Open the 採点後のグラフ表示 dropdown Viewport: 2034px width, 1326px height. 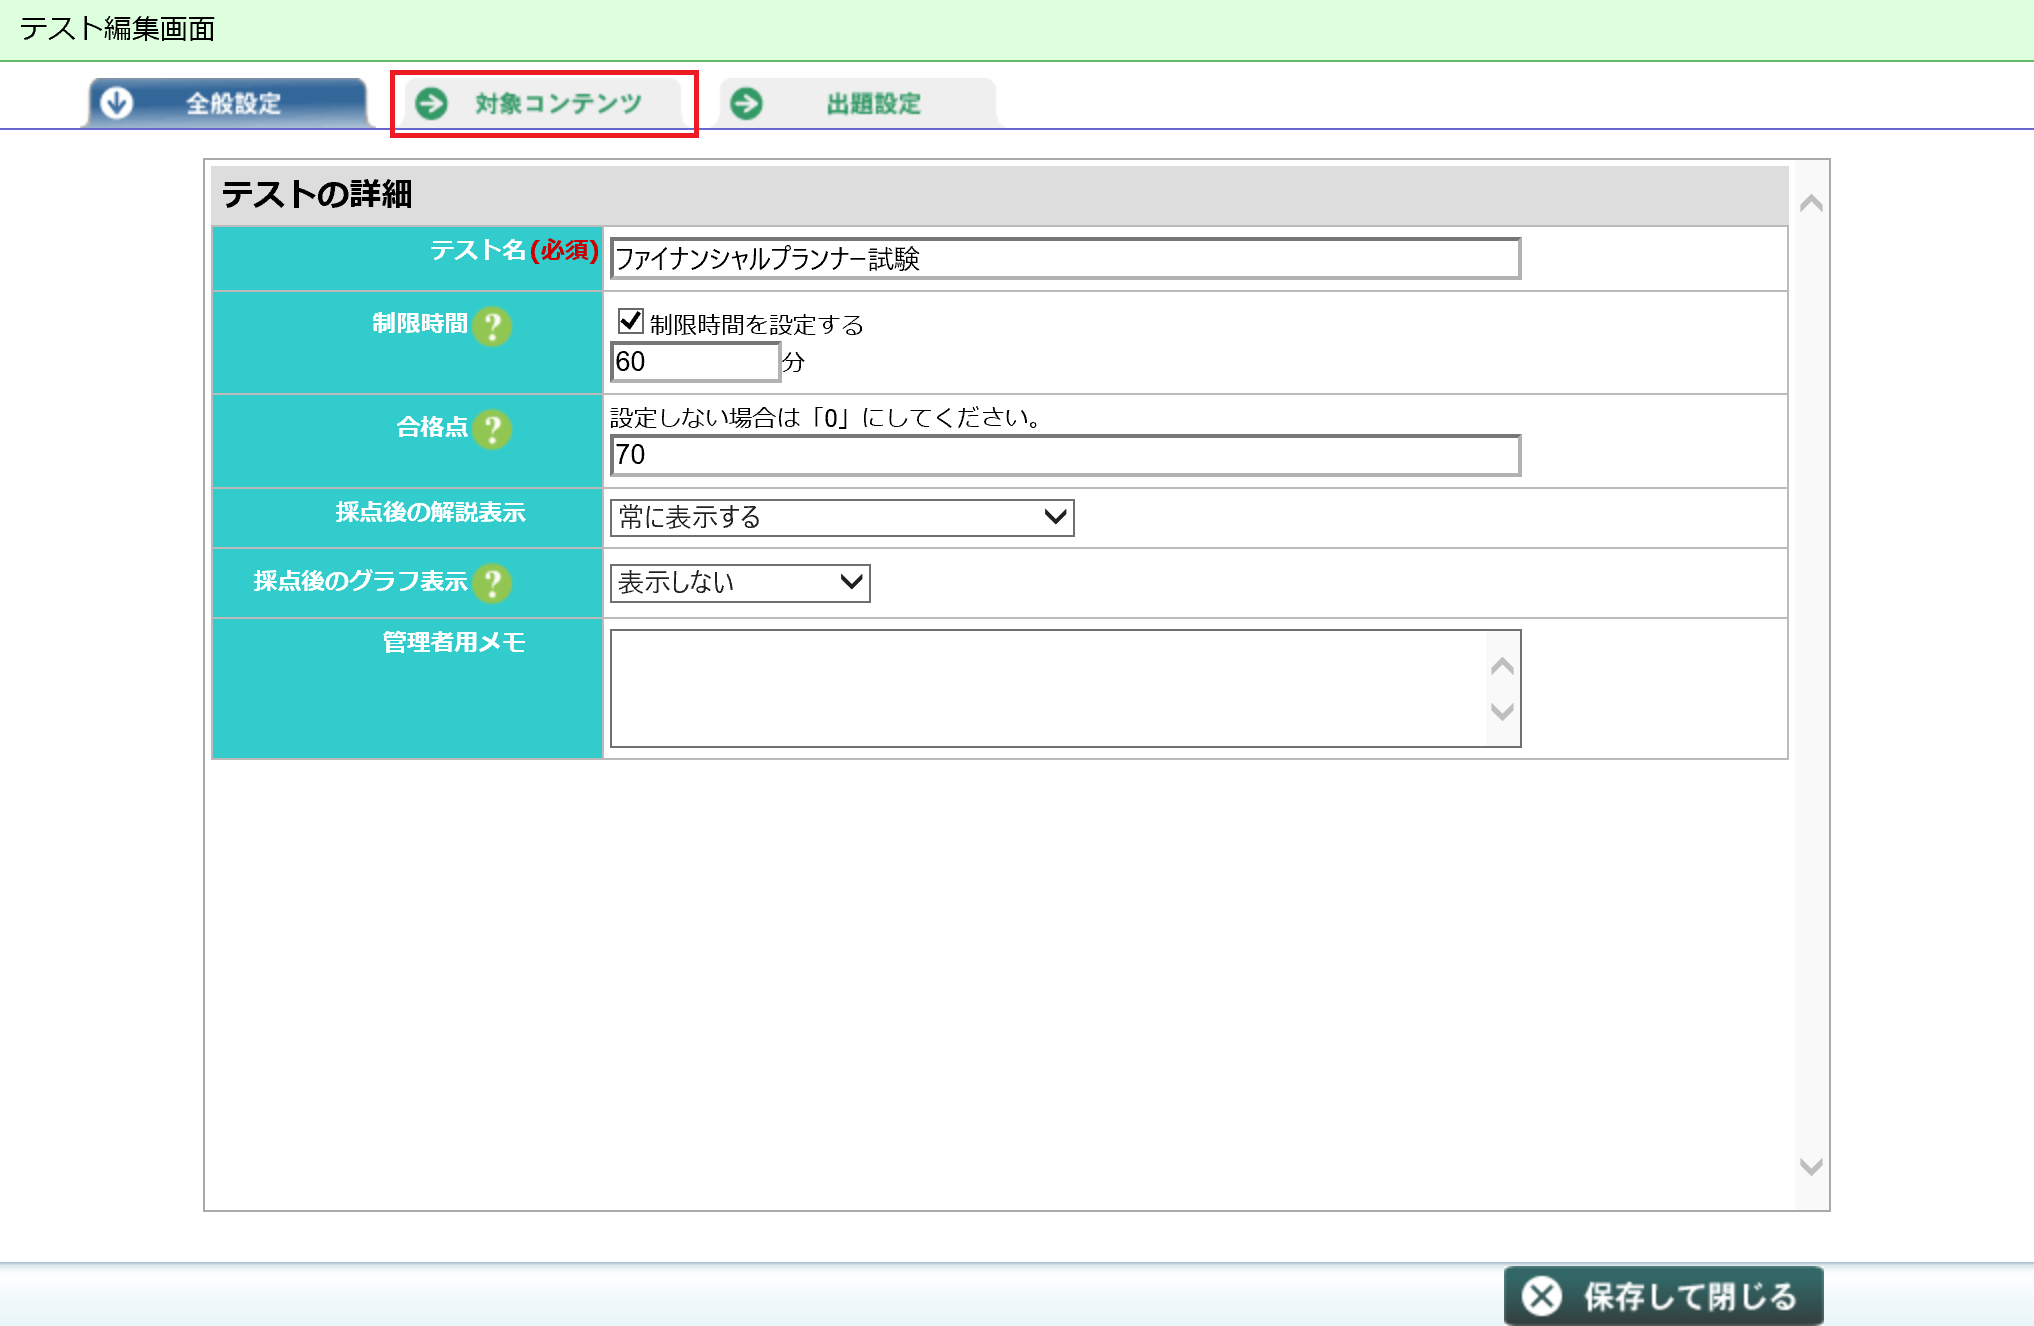tap(740, 583)
